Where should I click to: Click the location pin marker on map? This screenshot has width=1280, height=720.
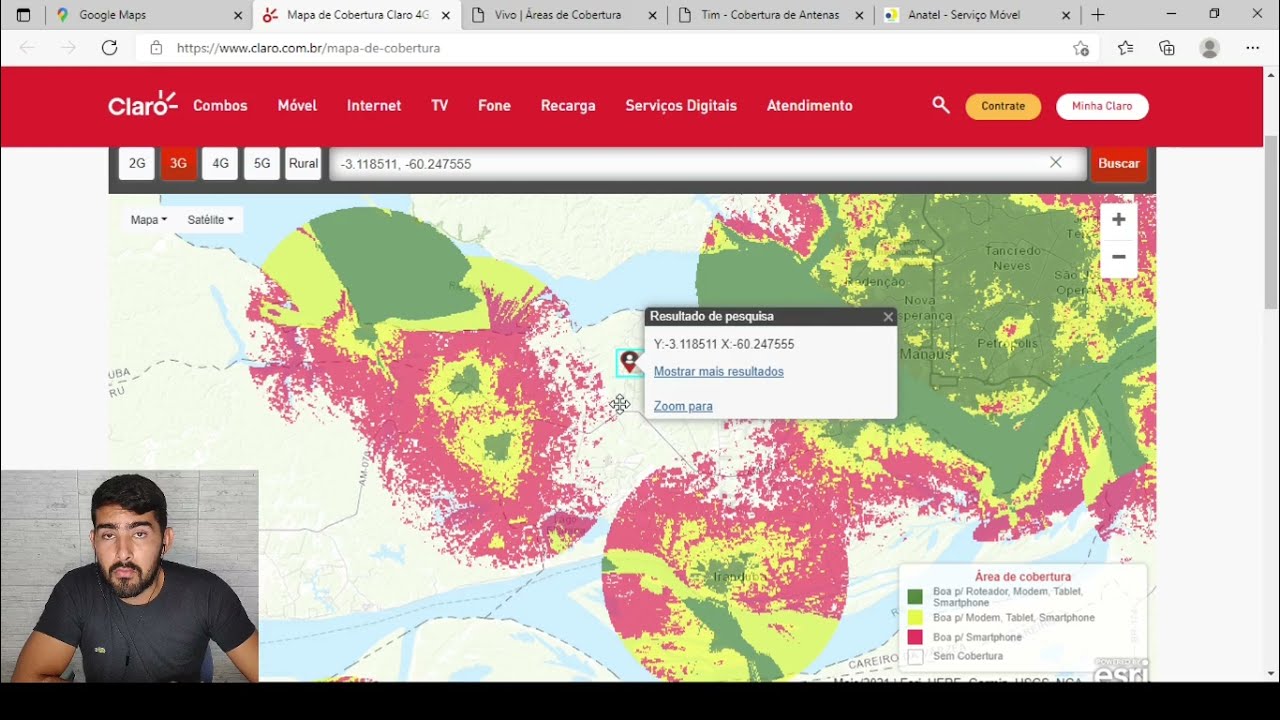629,362
